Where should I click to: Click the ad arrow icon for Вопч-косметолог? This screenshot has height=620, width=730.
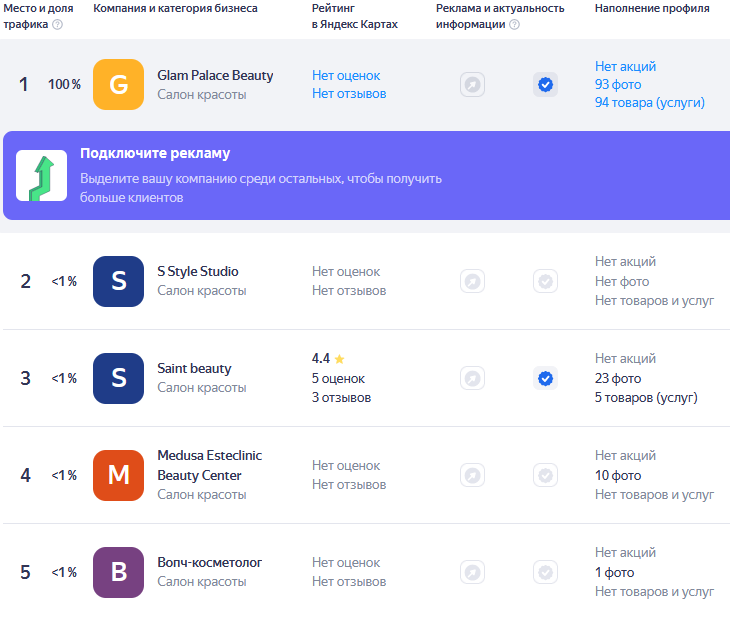coord(473,572)
